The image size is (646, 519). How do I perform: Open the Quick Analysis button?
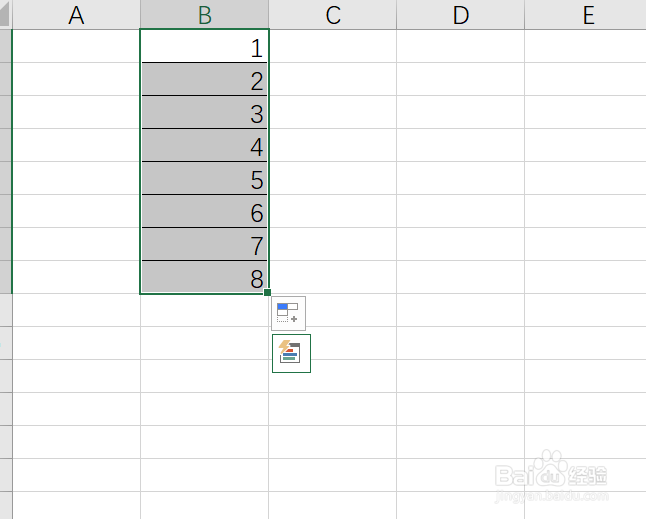pos(291,353)
